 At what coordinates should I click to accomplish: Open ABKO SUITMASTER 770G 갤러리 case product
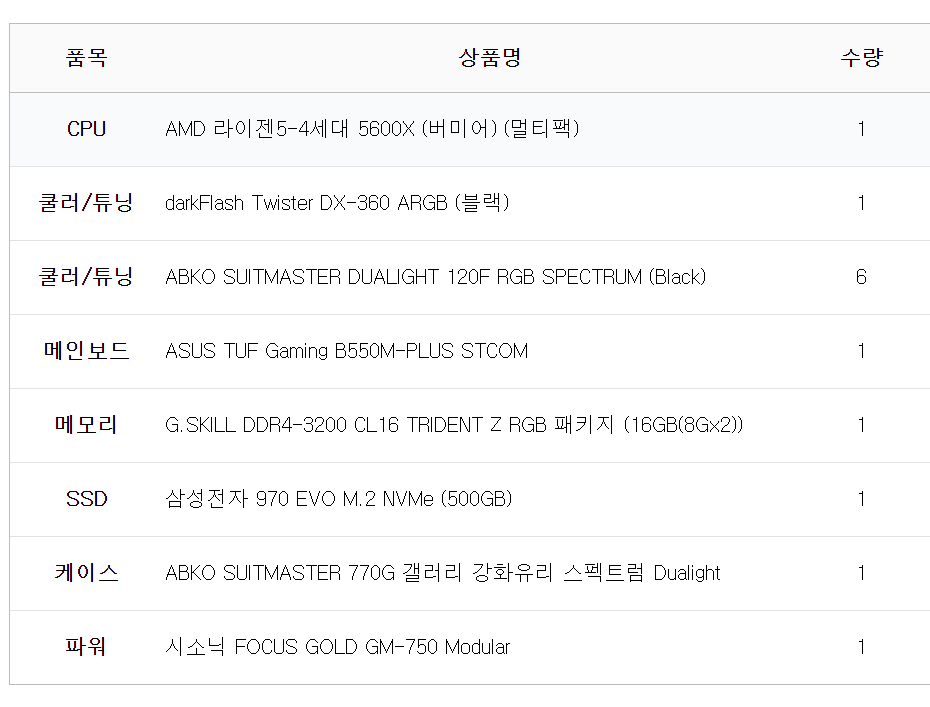tap(442, 573)
